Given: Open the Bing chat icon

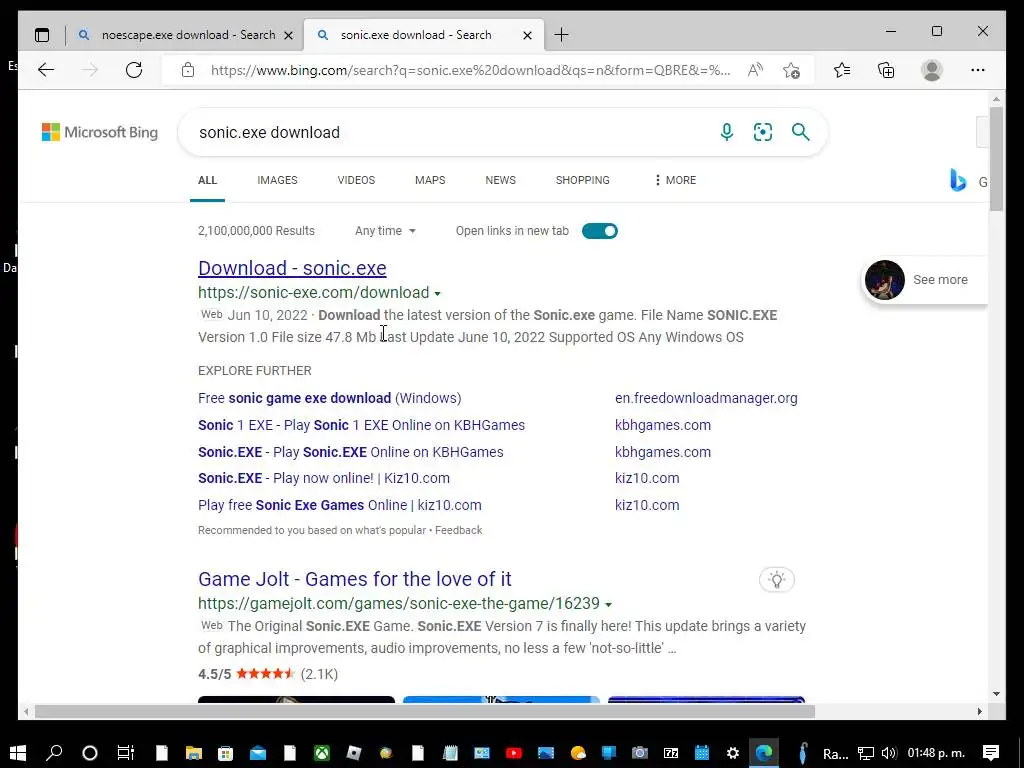Looking at the screenshot, I should tap(958, 180).
